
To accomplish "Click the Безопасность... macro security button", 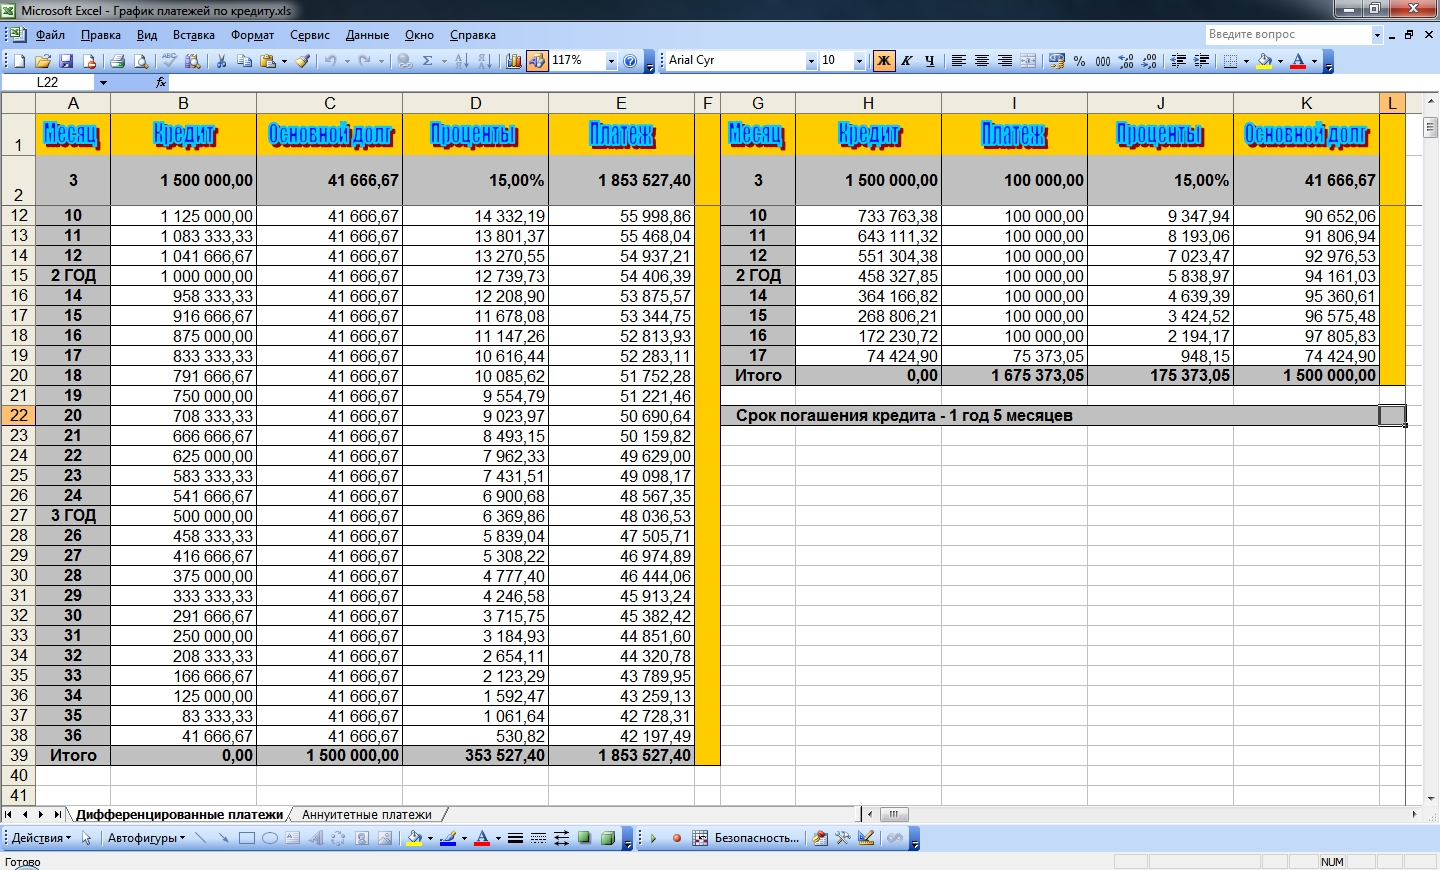I will 757,838.
